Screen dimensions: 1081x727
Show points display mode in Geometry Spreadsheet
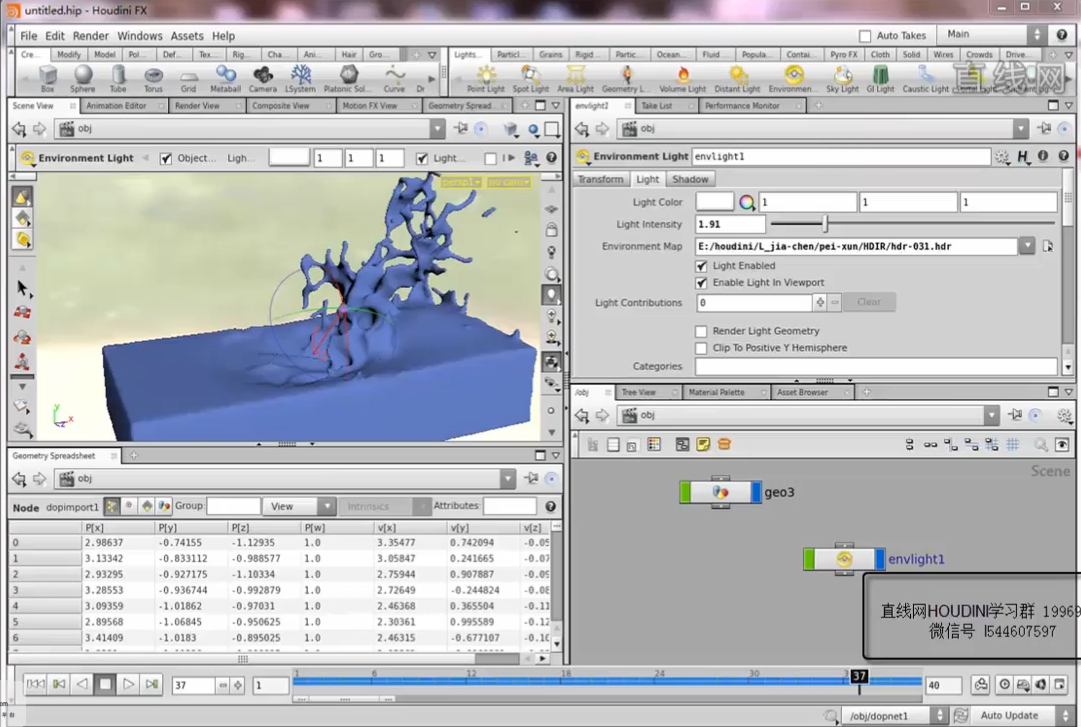point(112,506)
